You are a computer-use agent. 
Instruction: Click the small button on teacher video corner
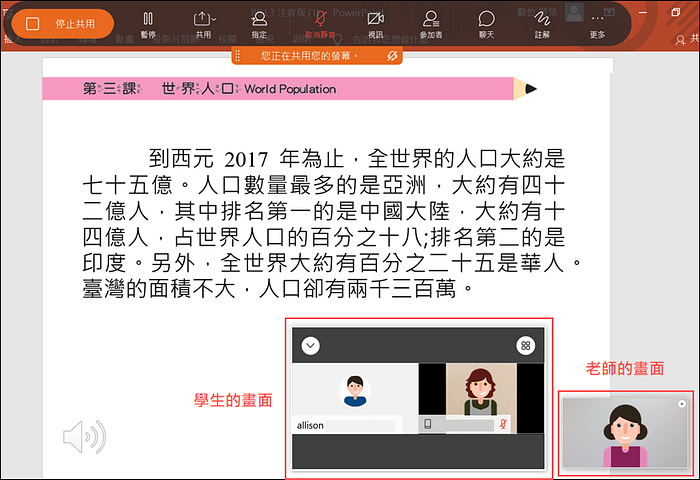682,404
